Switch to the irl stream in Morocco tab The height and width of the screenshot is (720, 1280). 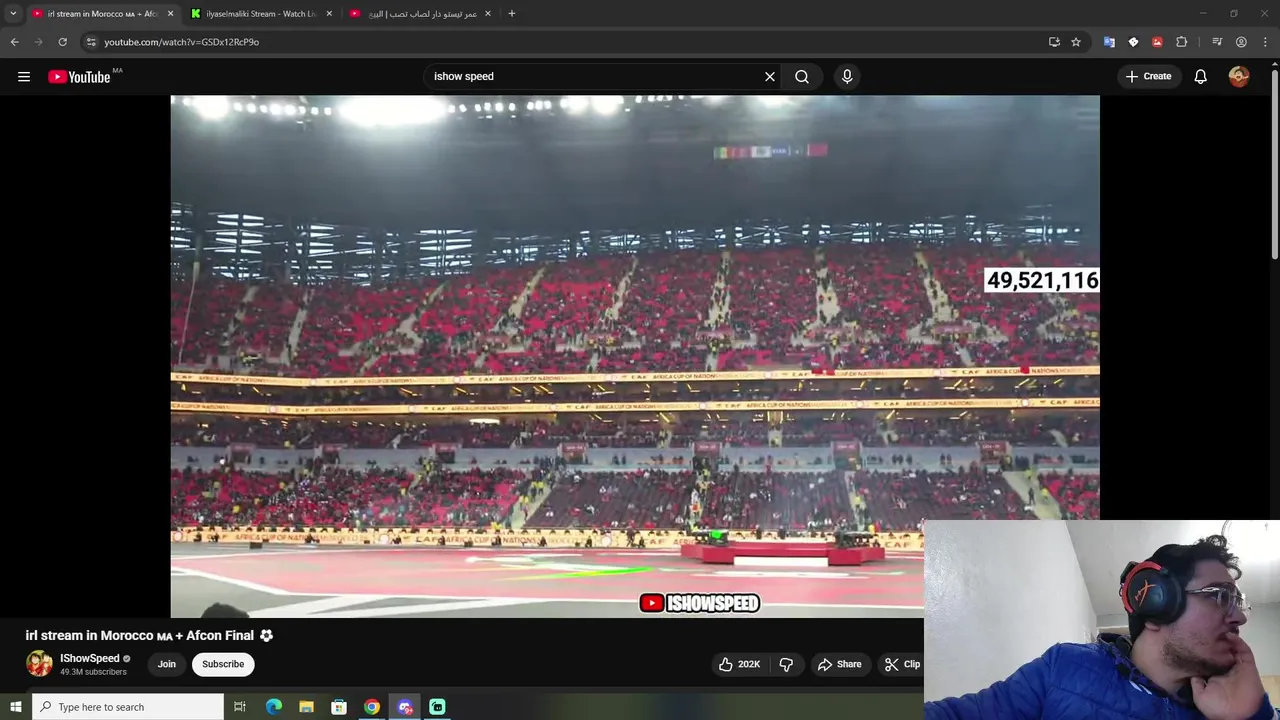[102, 14]
